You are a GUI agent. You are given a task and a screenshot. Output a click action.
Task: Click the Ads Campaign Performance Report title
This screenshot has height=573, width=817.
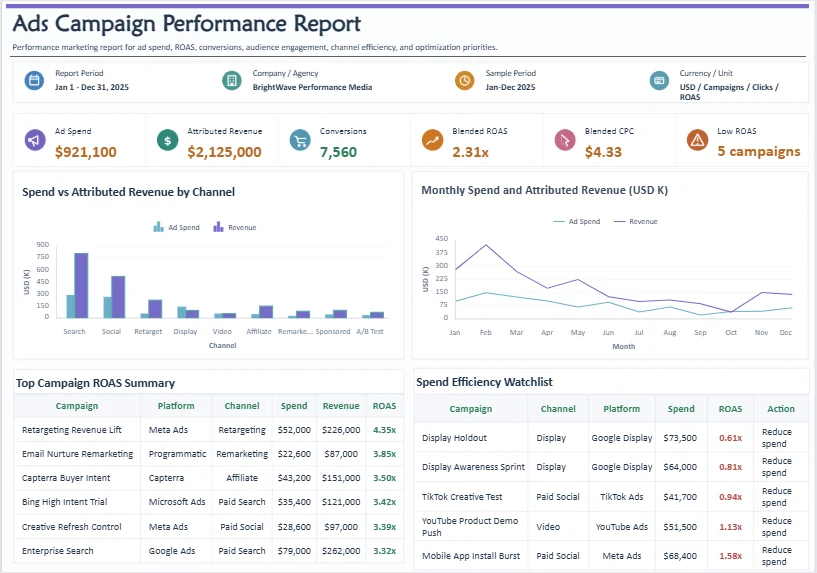187,24
